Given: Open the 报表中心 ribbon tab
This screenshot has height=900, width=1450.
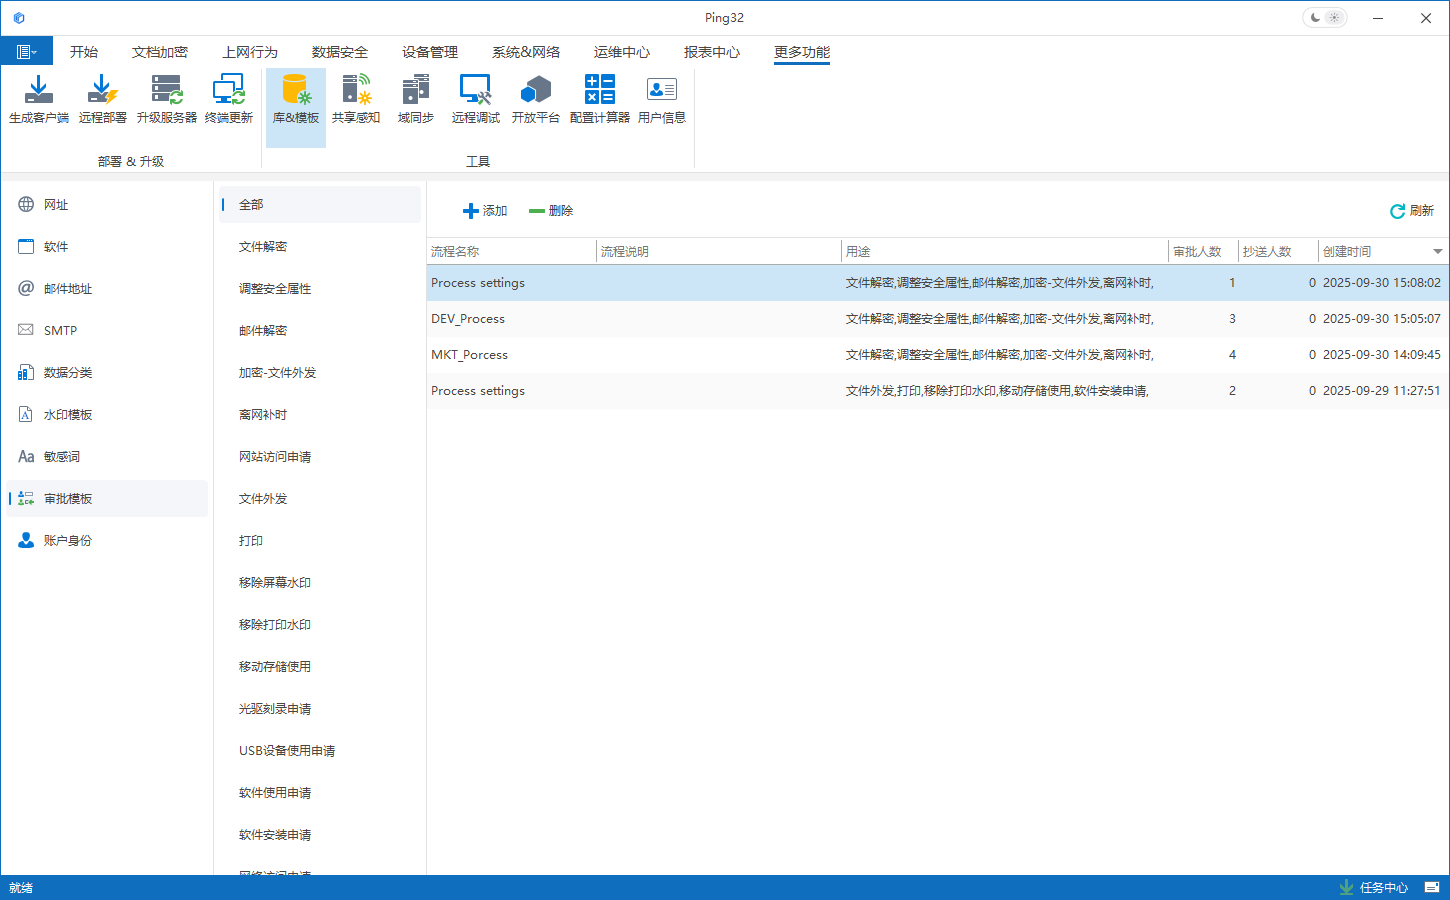Looking at the screenshot, I should [712, 52].
